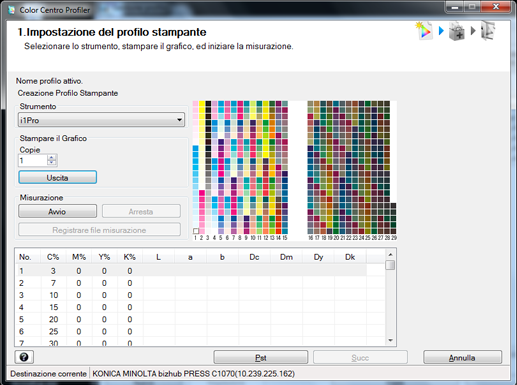The image size is (517, 385).
Task: Start measurement with the Avvio button
Action: coord(58,211)
